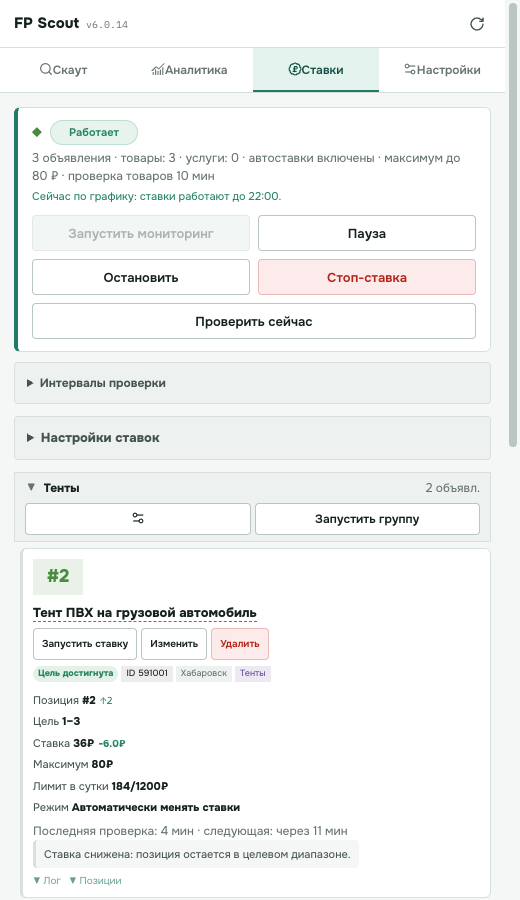The image size is (520, 900).
Task: Open Тенты group settings sliders button
Action: [x=138, y=519]
